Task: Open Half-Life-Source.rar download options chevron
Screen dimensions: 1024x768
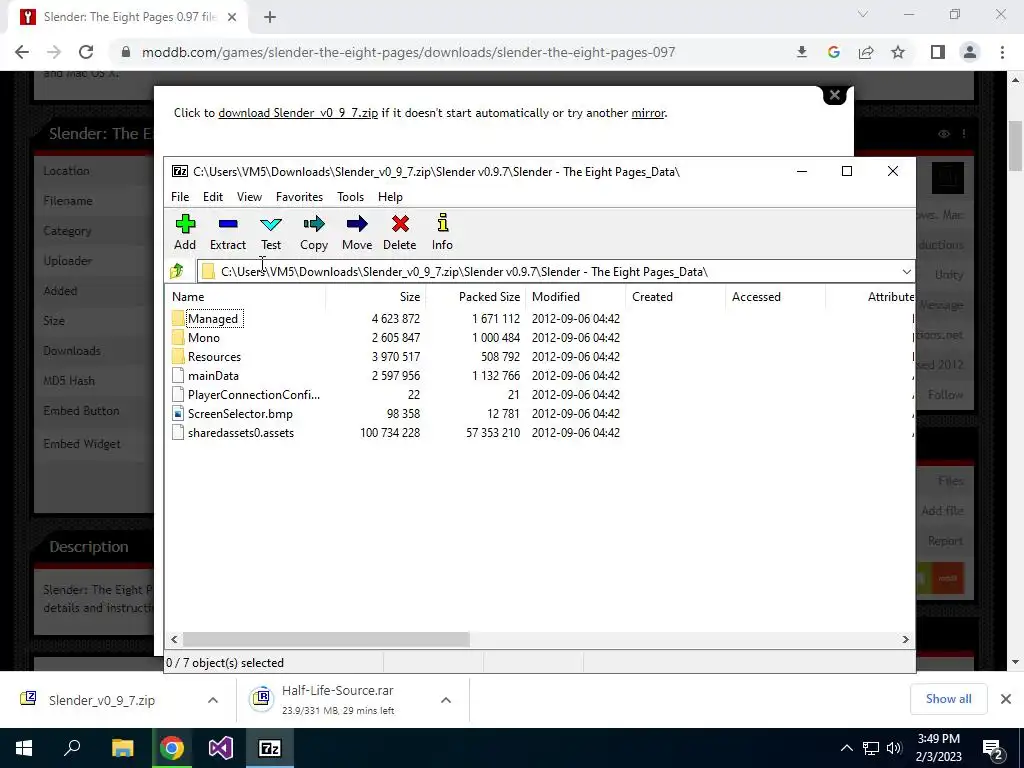Action: click(445, 700)
